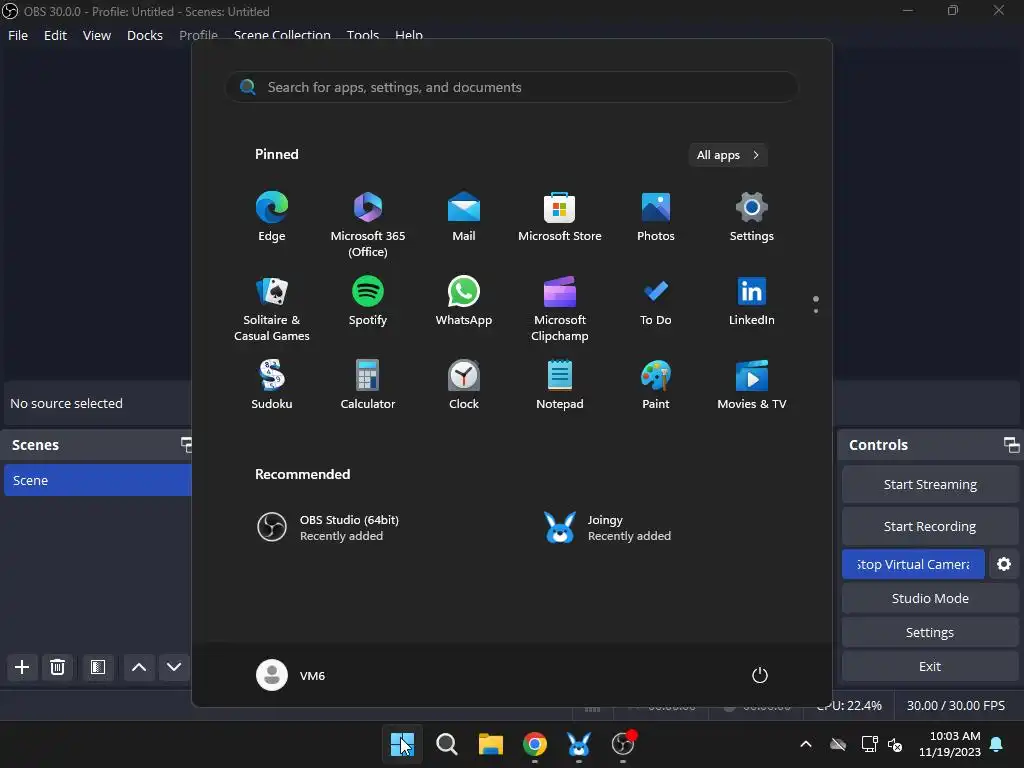Open Joingy from the taskbar

click(x=579, y=744)
